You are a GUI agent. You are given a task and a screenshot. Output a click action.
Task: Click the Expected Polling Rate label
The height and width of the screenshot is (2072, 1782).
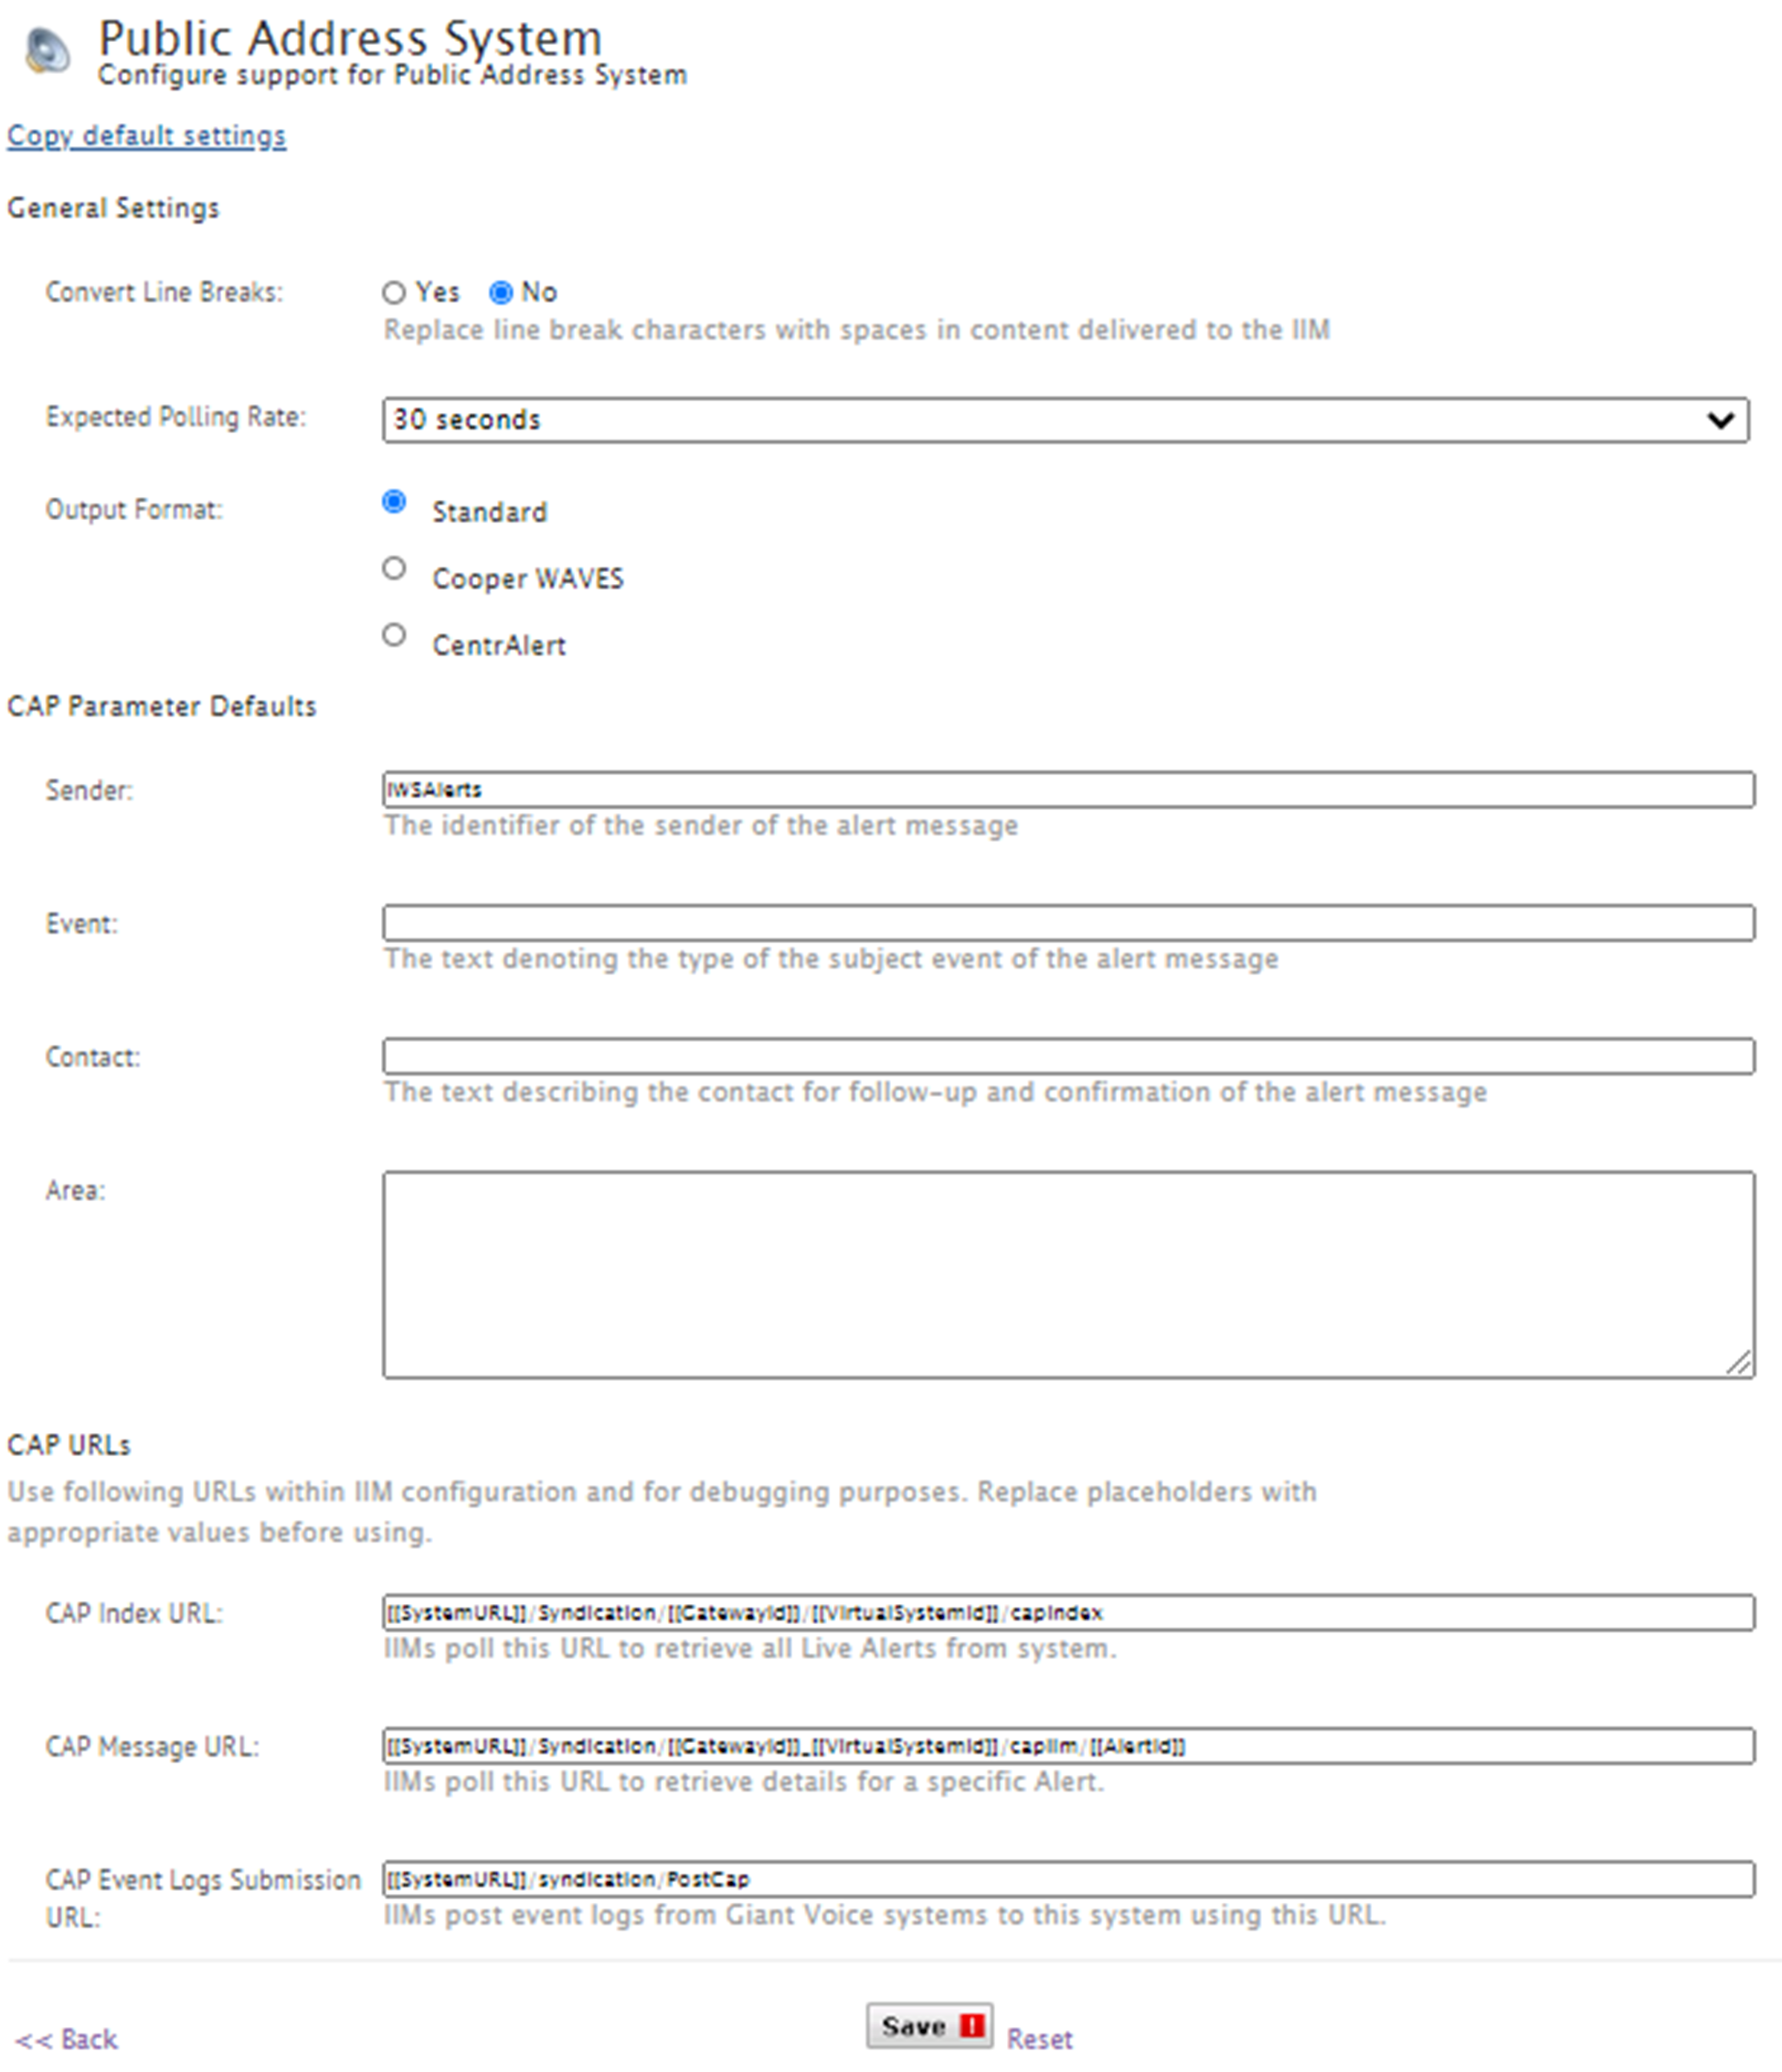coord(176,417)
